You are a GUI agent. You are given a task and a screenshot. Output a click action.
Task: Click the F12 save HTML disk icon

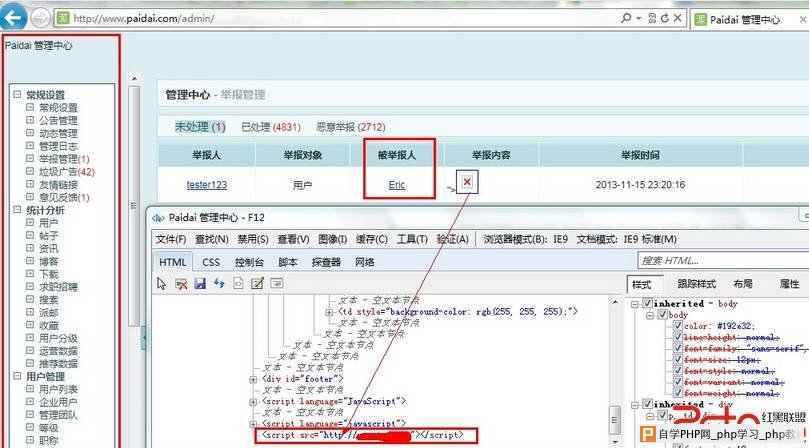(x=200, y=283)
